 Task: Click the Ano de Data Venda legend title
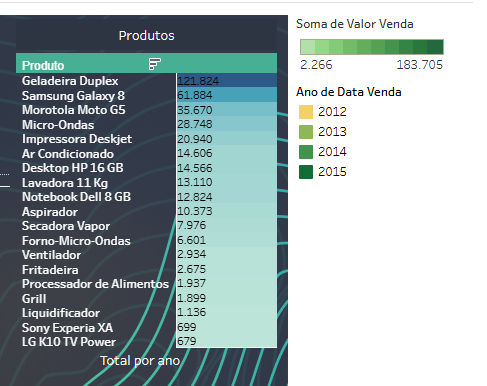pyautogui.click(x=349, y=92)
